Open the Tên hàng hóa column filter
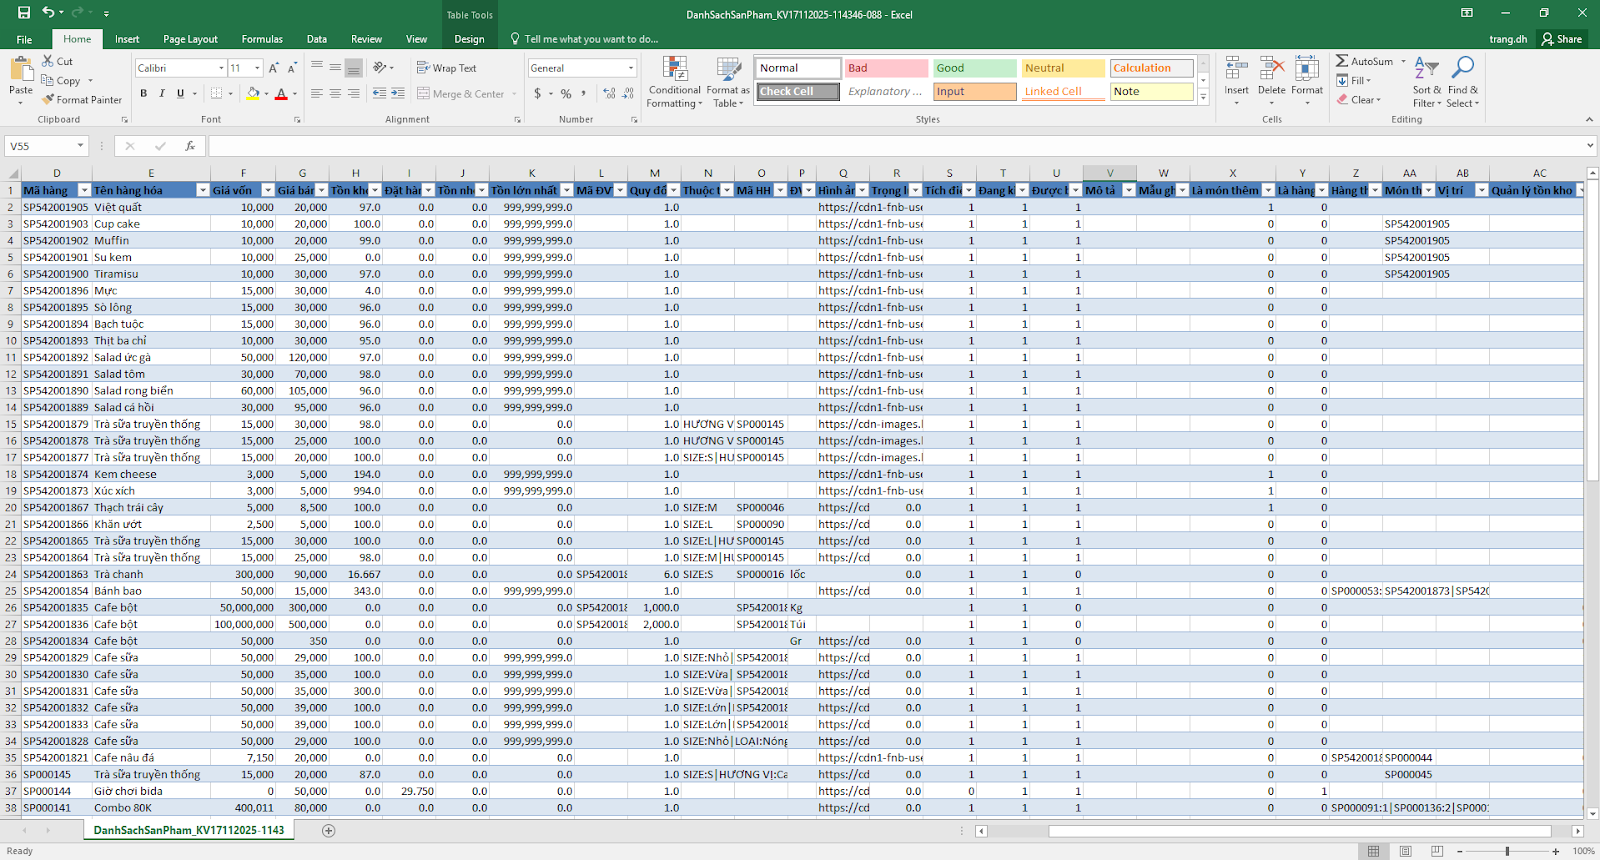Screen dimensions: 1600x860 click(x=203, y=190)
